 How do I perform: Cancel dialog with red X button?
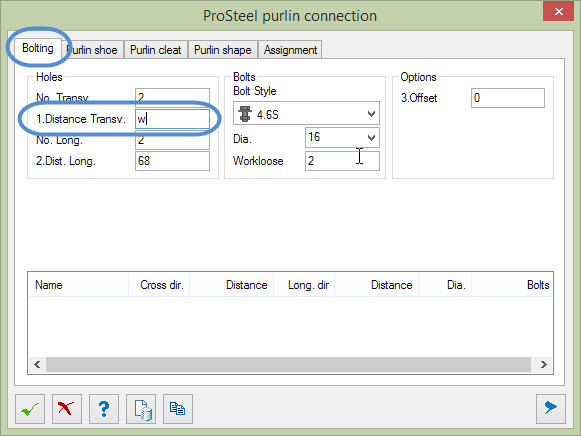click(x=67, y=409)
